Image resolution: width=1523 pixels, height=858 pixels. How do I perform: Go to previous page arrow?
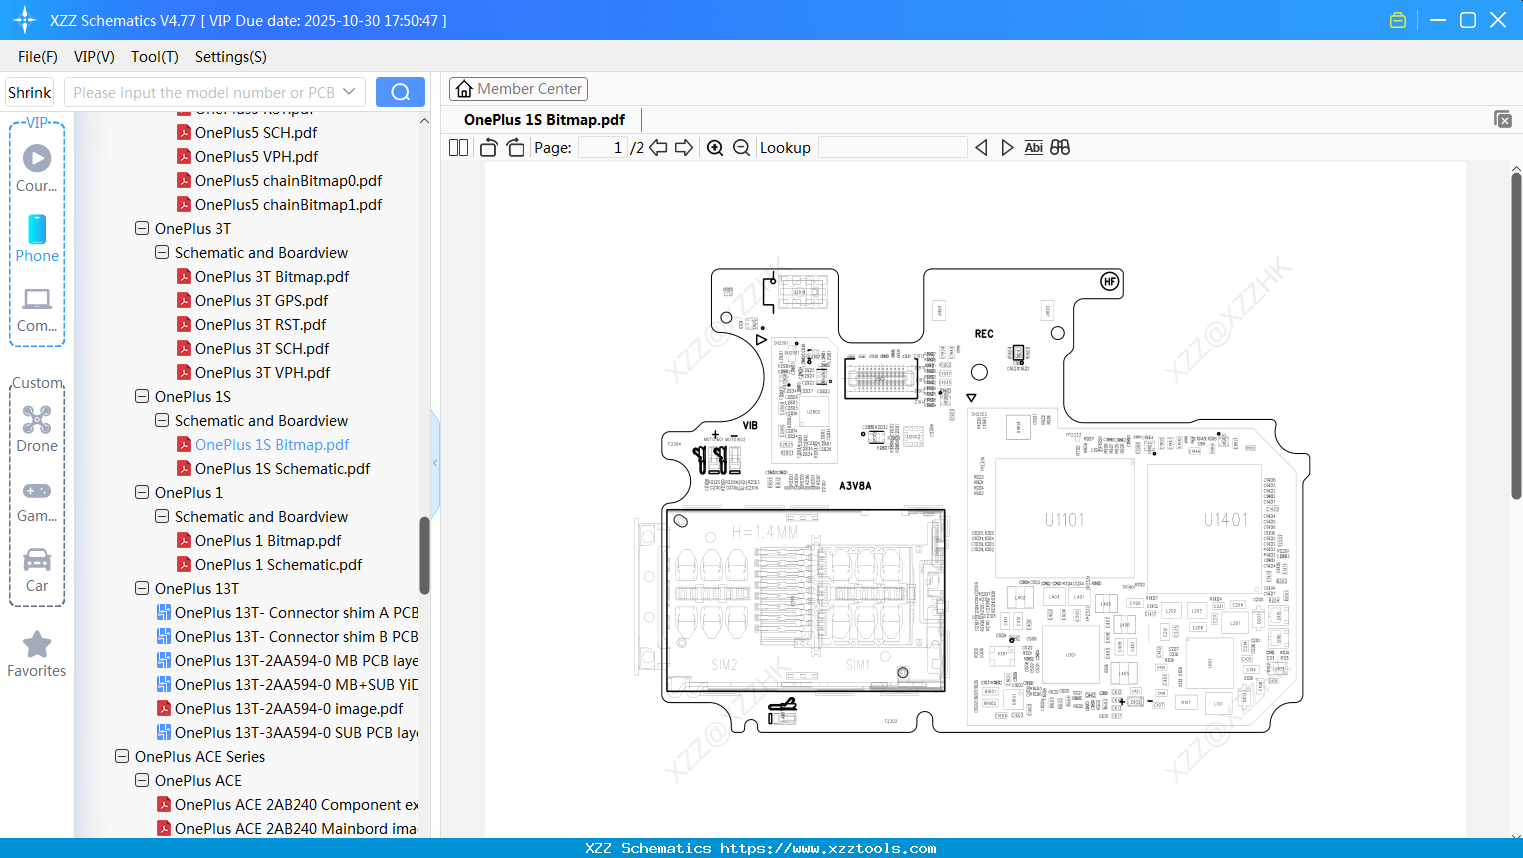[x=658, y=148]
